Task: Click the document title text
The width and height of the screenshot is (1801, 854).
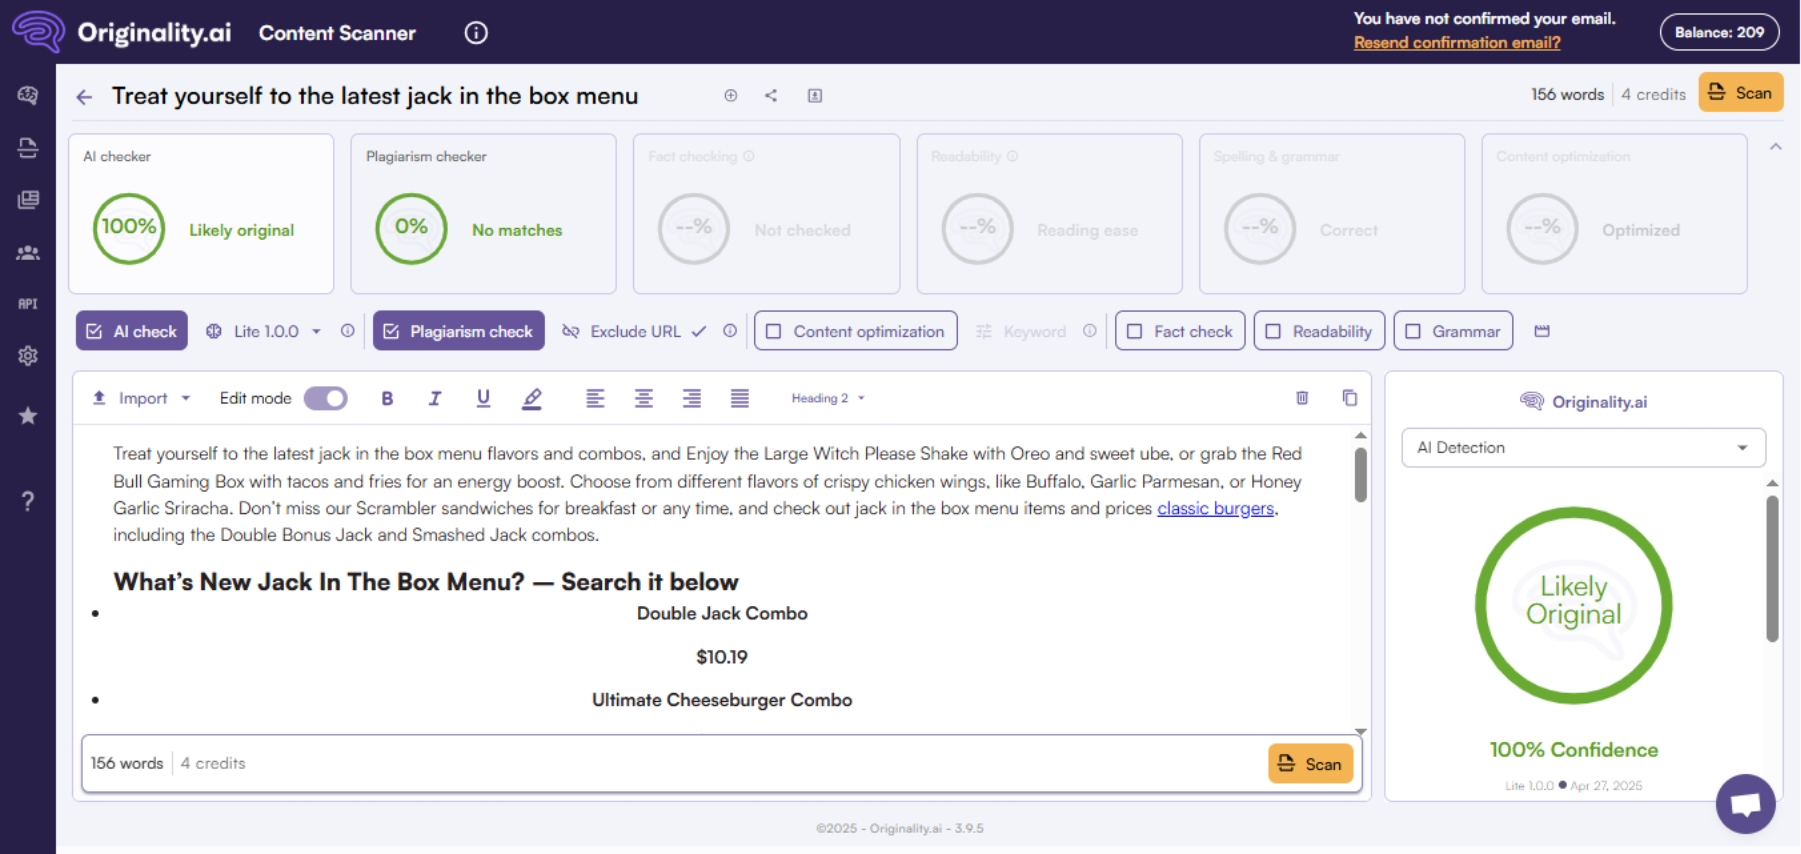Action: (375, 96)
